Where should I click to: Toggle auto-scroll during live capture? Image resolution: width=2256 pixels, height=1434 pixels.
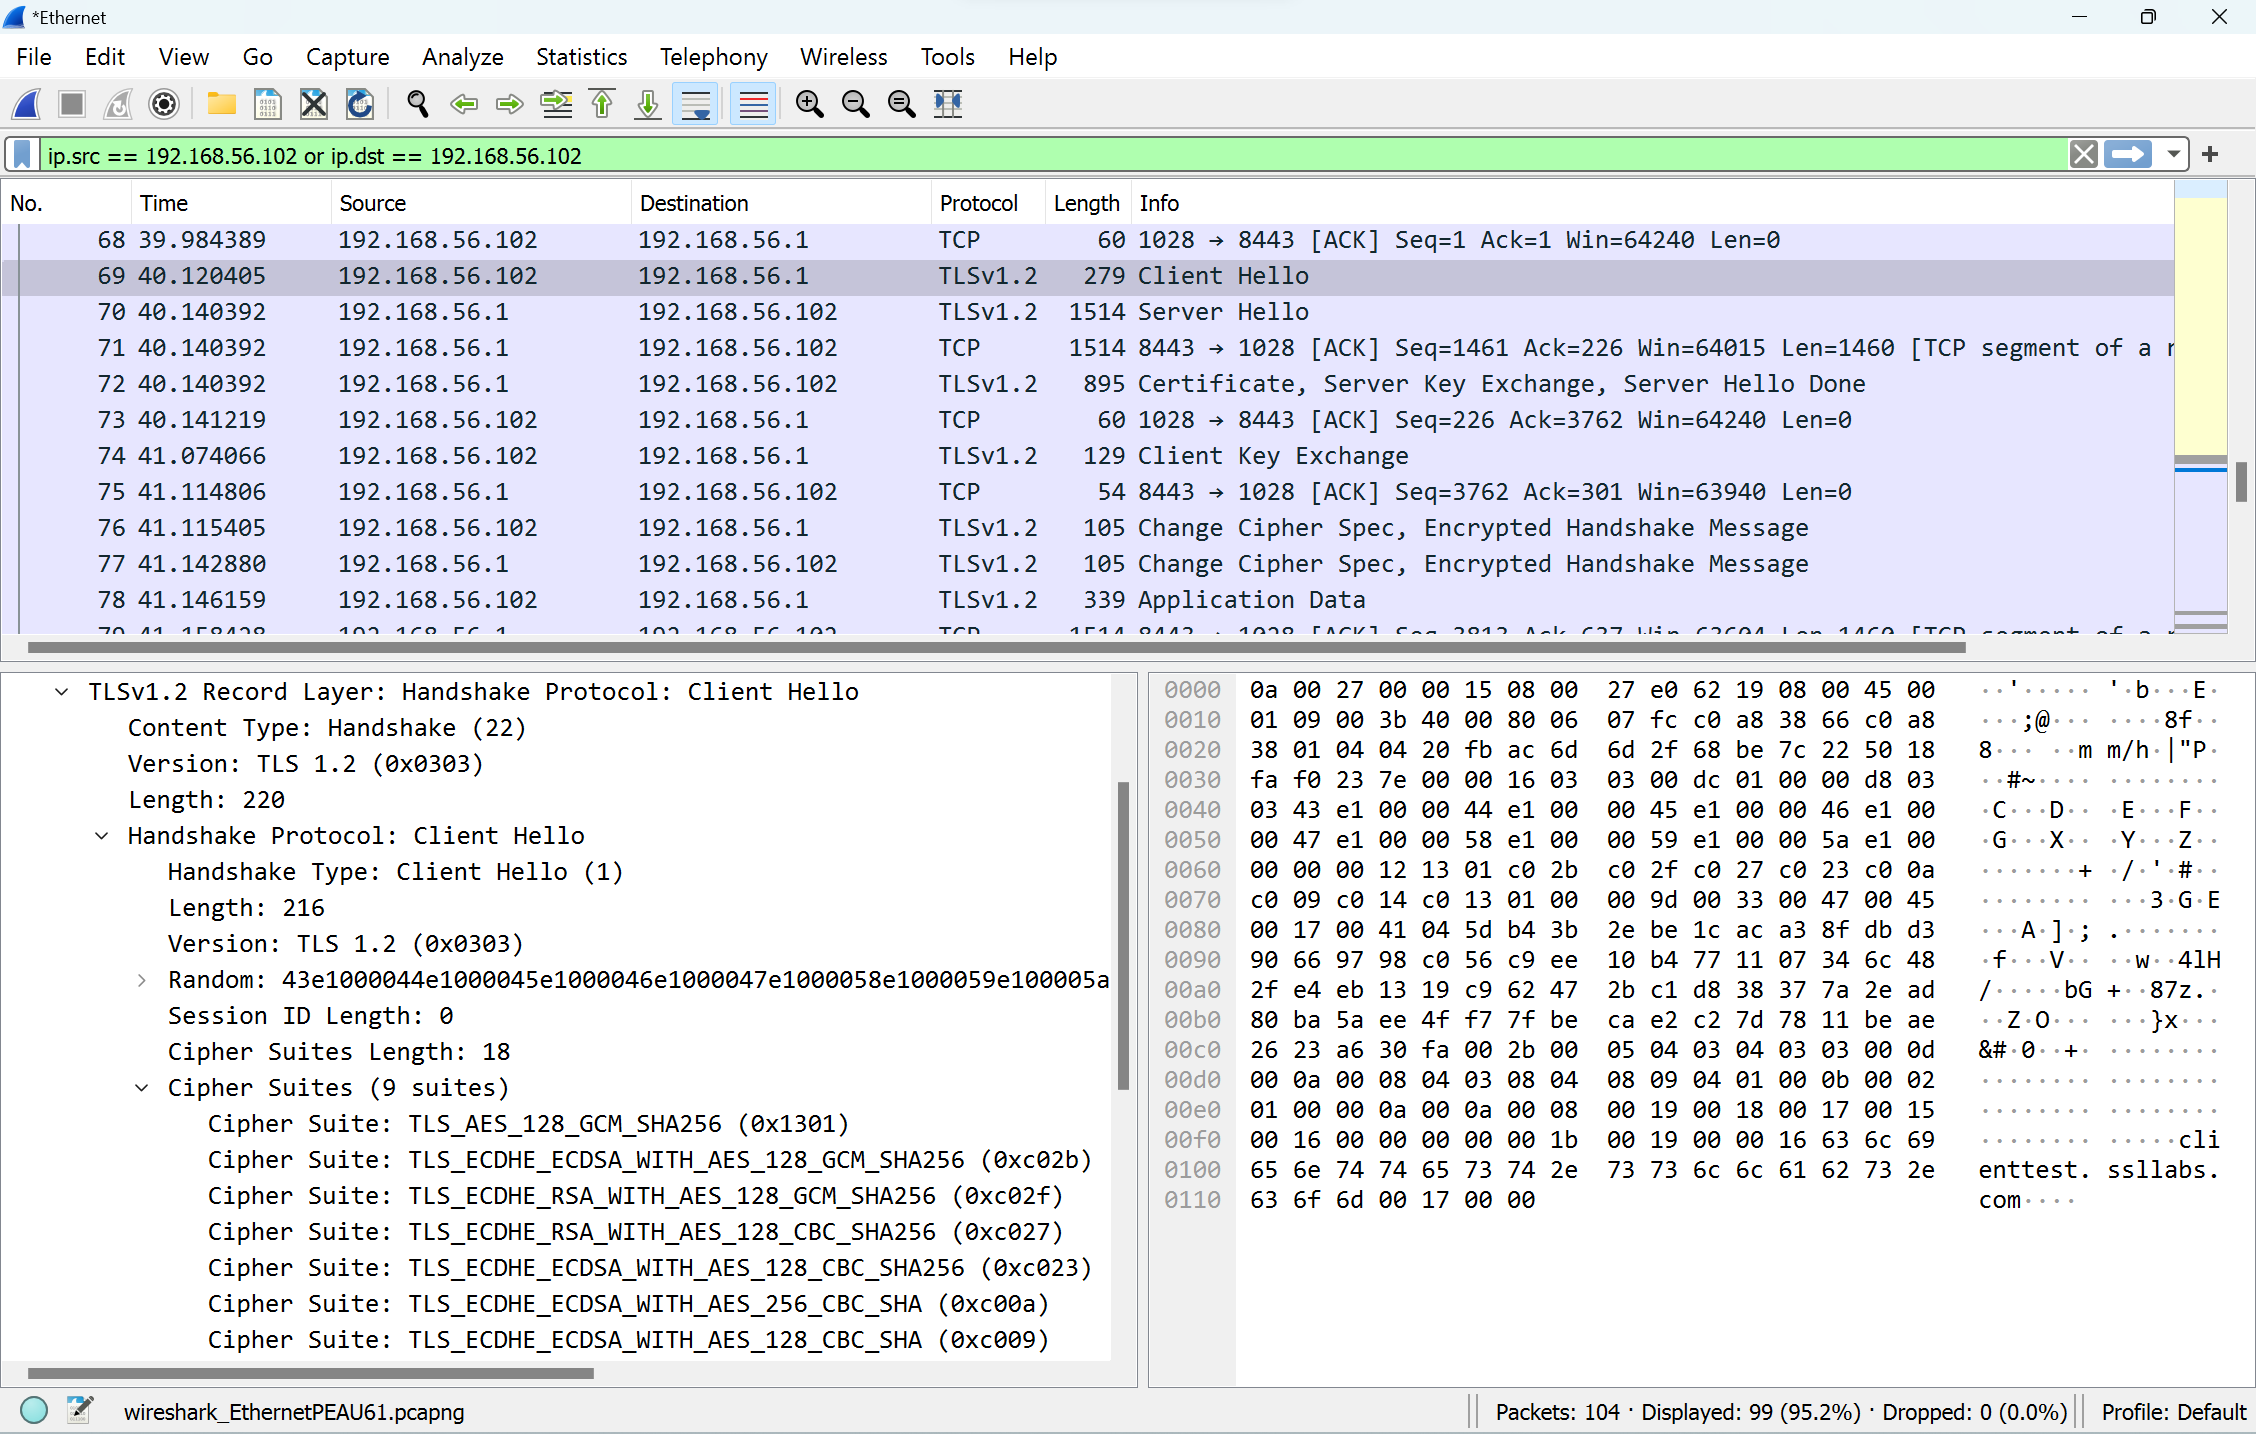pyautogui.click(x=695, y=104)
